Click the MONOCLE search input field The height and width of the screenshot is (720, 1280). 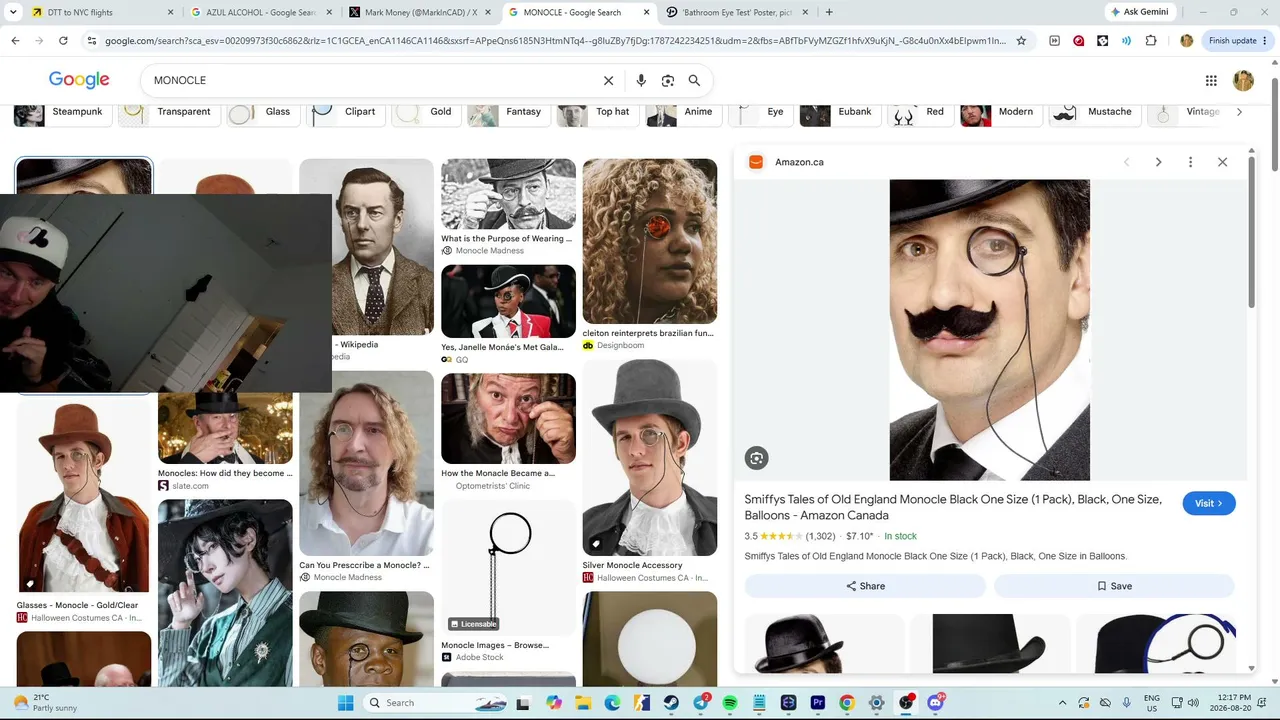[370, 80]
